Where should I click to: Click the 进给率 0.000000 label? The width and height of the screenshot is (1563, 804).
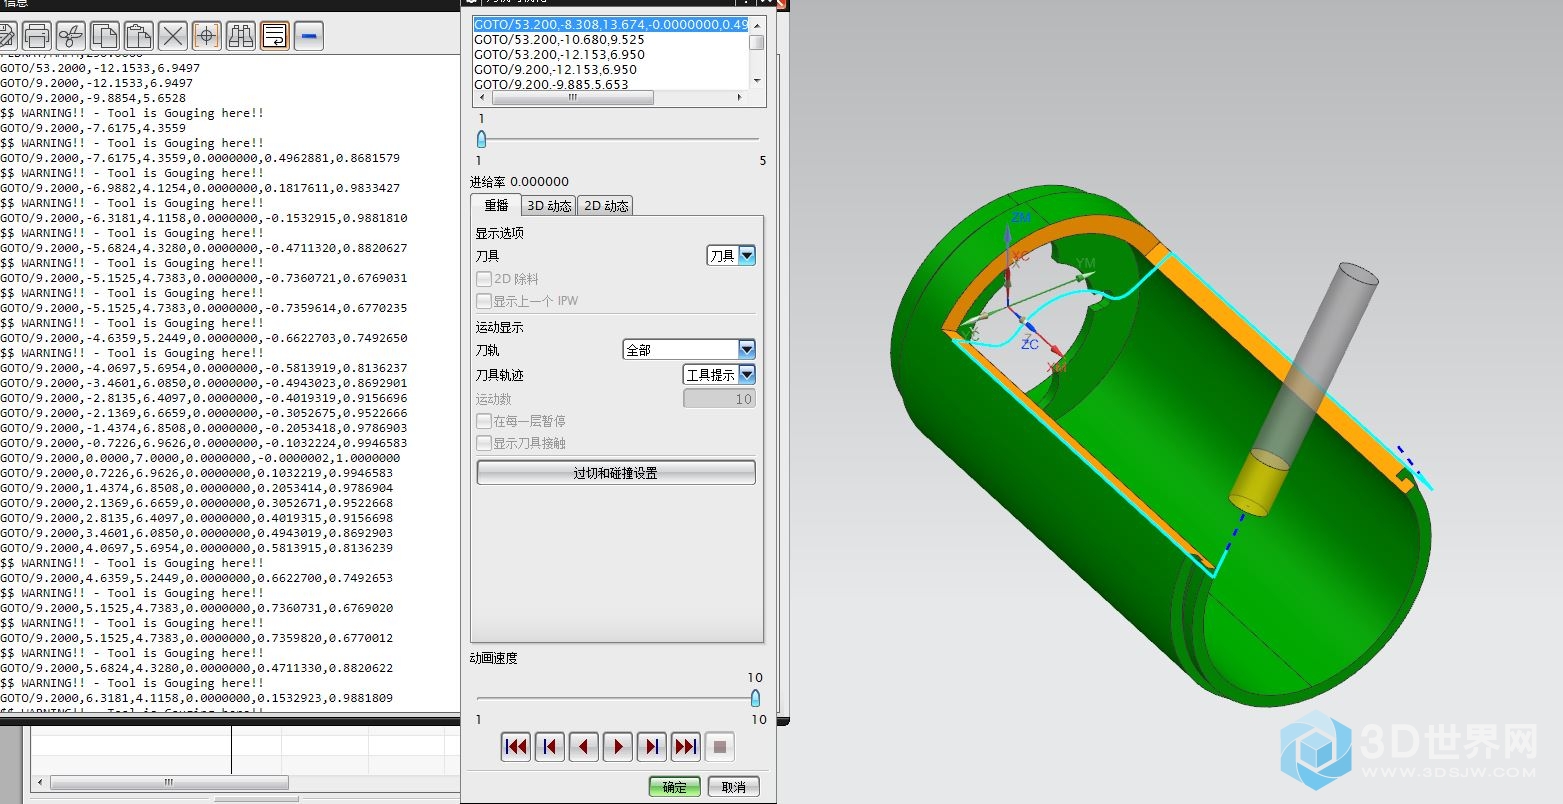pos(519,182)
